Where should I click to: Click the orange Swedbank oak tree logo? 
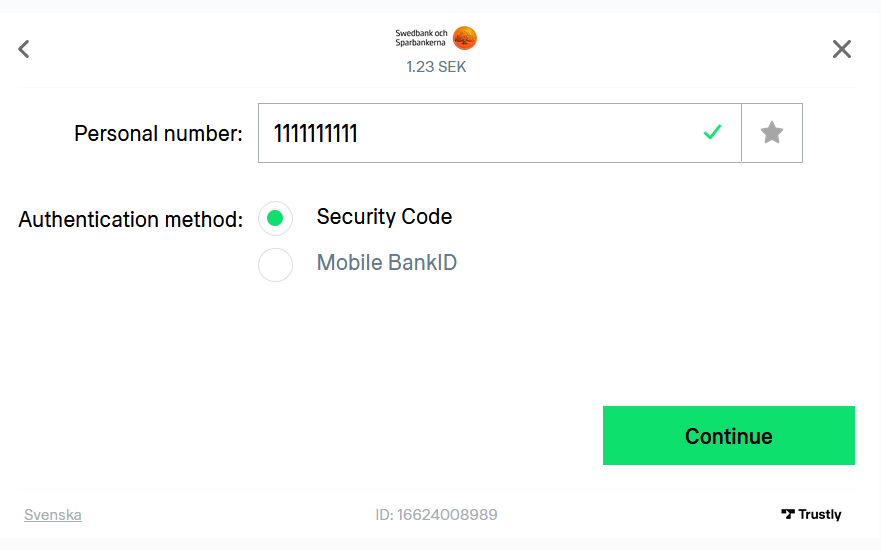(x=465, y=38)
